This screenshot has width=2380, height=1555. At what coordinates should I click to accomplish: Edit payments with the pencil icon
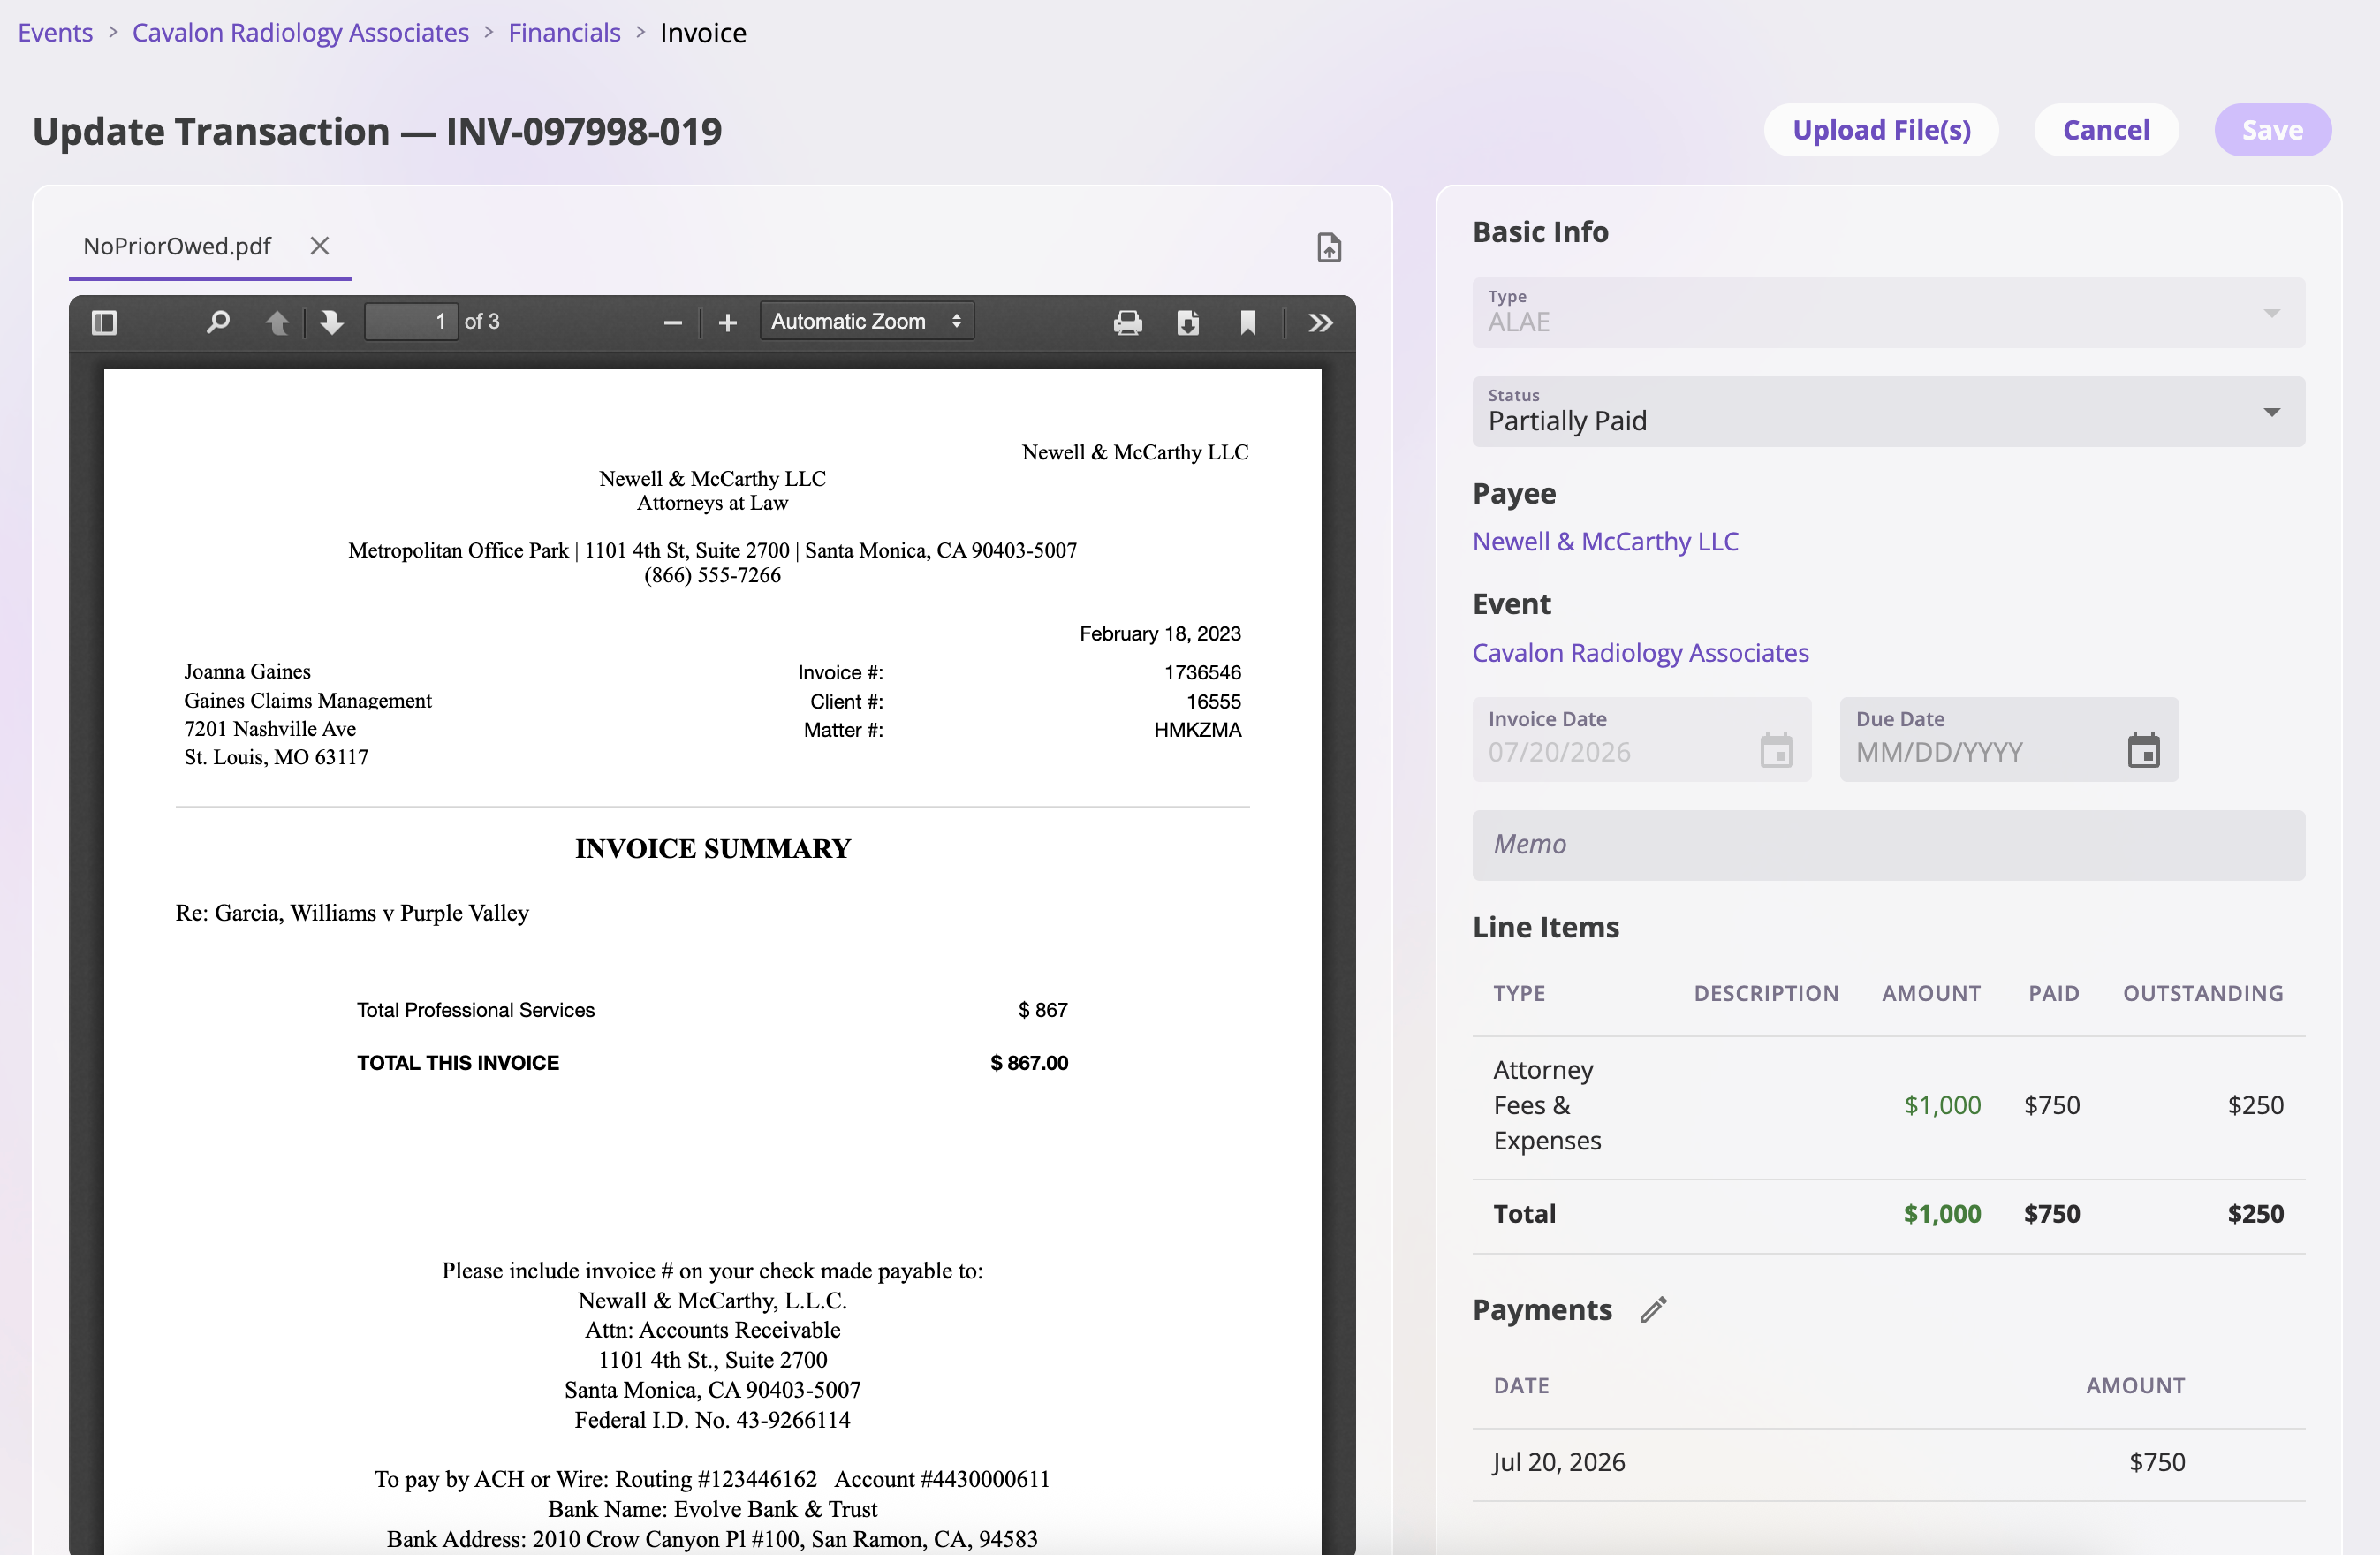tap(1654, 1310)
